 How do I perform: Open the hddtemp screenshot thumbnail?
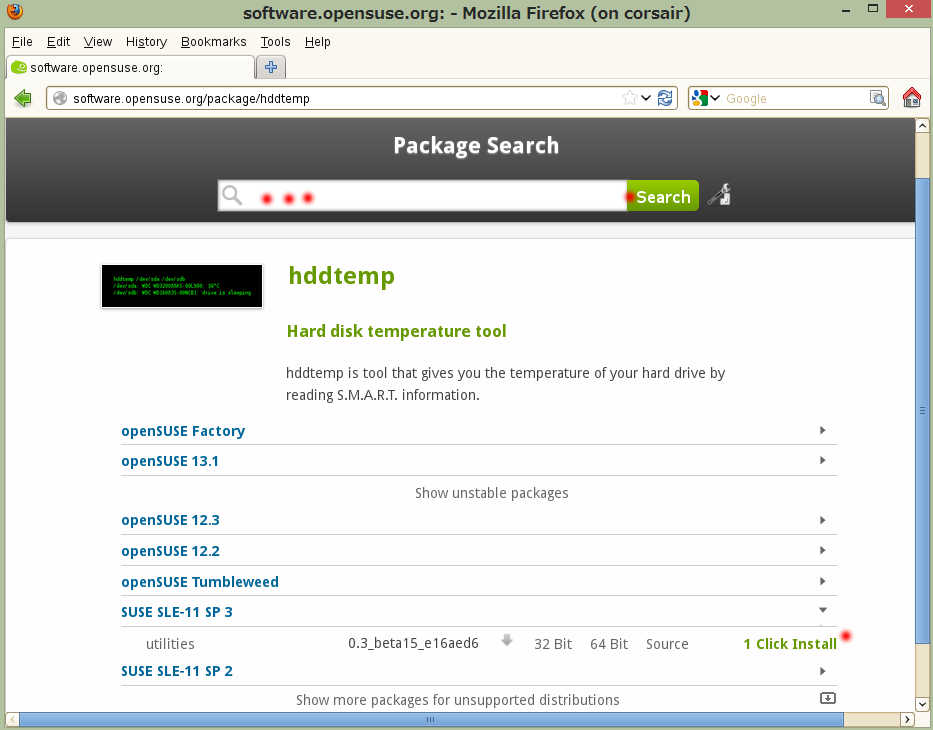[182, 286]
